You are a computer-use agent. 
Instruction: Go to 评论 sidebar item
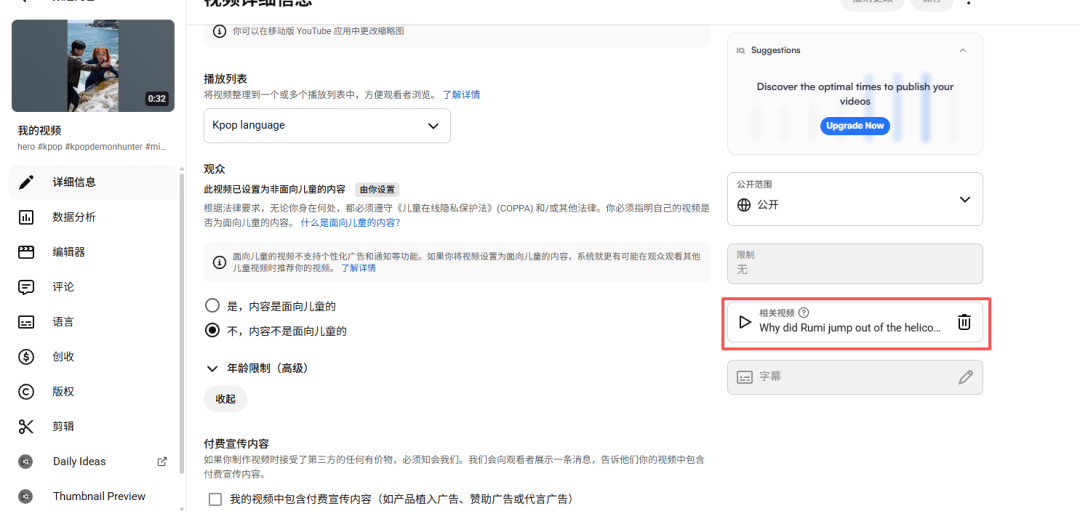coord(92,287)
